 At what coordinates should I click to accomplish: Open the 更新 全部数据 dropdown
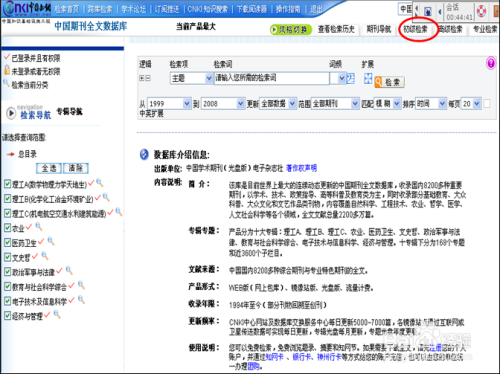click(x=278, y=104)
